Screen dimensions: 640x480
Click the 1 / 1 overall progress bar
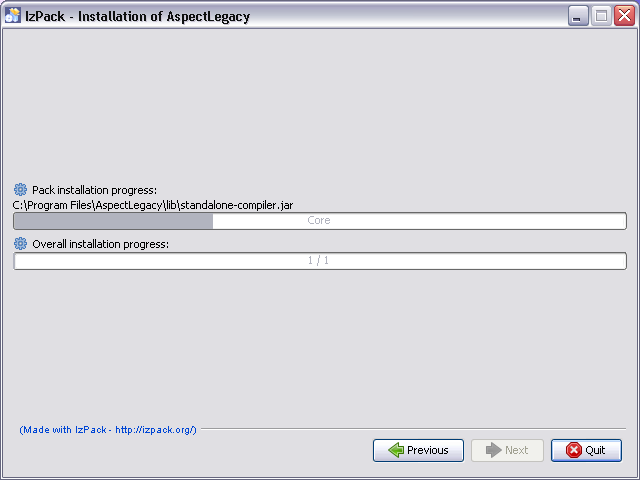point(320,261)
